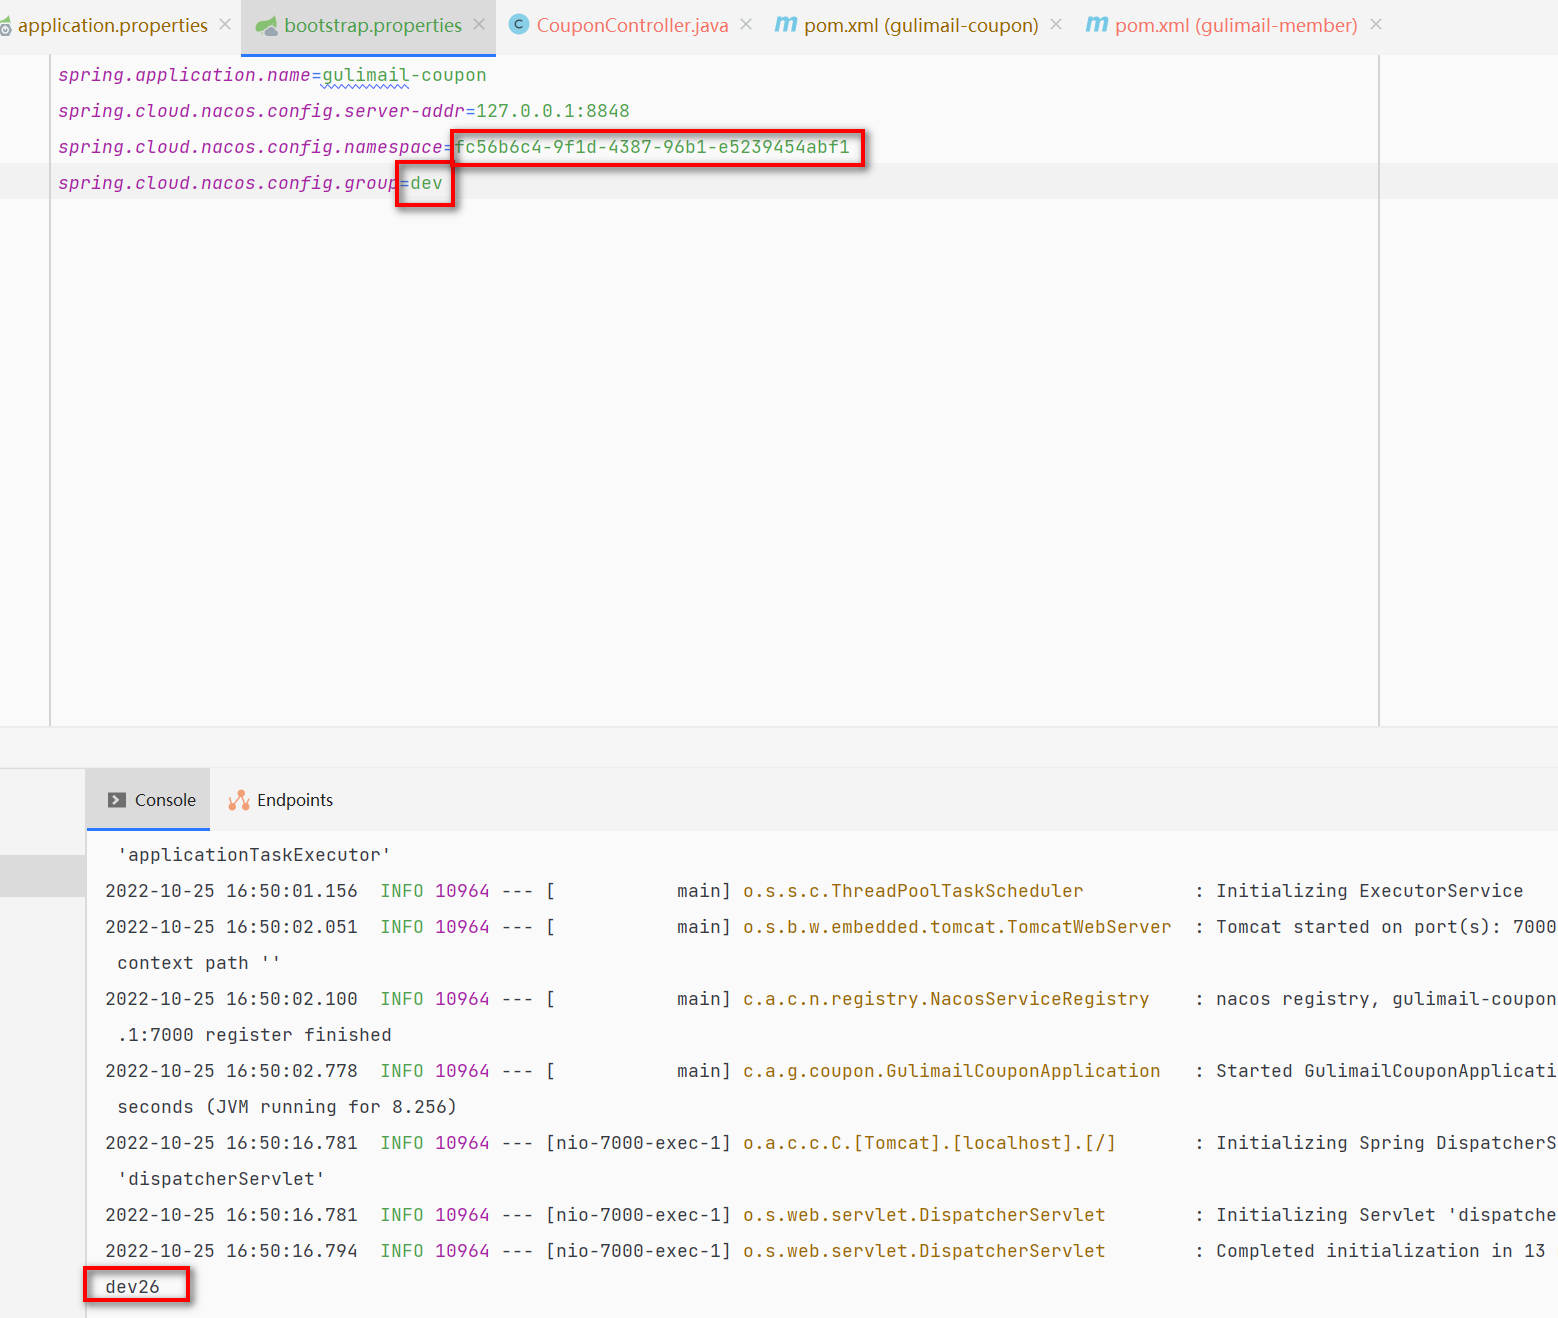Select the Endpoints tab
The image size is (1558, 1318).
281,800
